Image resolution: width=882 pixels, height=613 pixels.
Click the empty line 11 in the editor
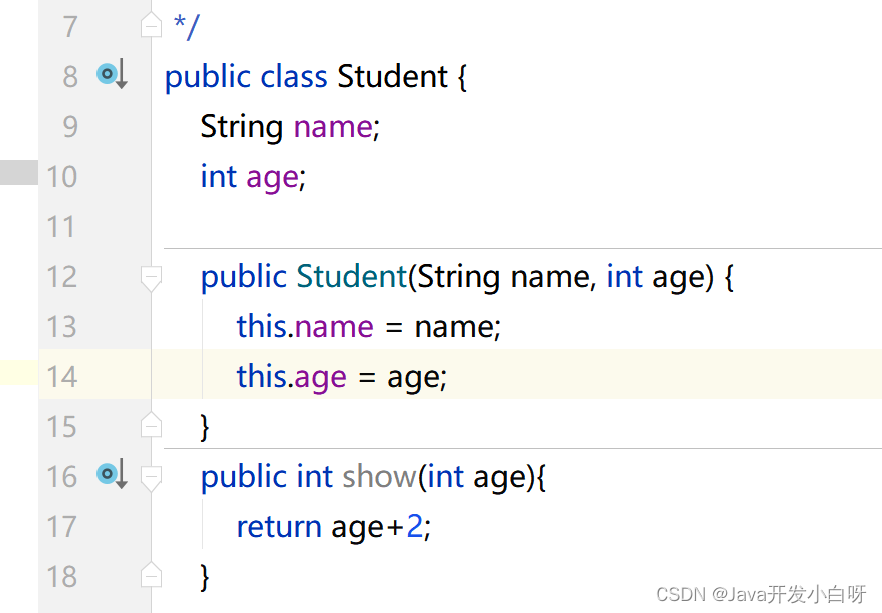point(516,227)
